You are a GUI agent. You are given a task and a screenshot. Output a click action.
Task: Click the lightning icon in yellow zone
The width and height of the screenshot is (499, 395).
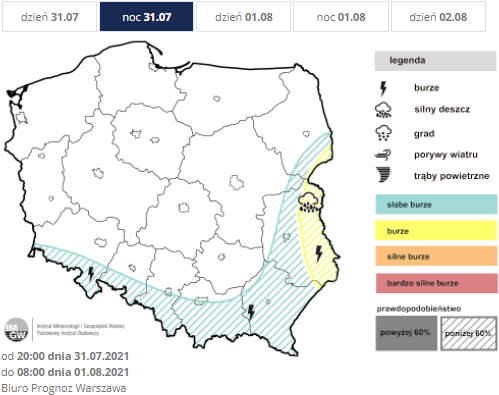coord(319,253)
